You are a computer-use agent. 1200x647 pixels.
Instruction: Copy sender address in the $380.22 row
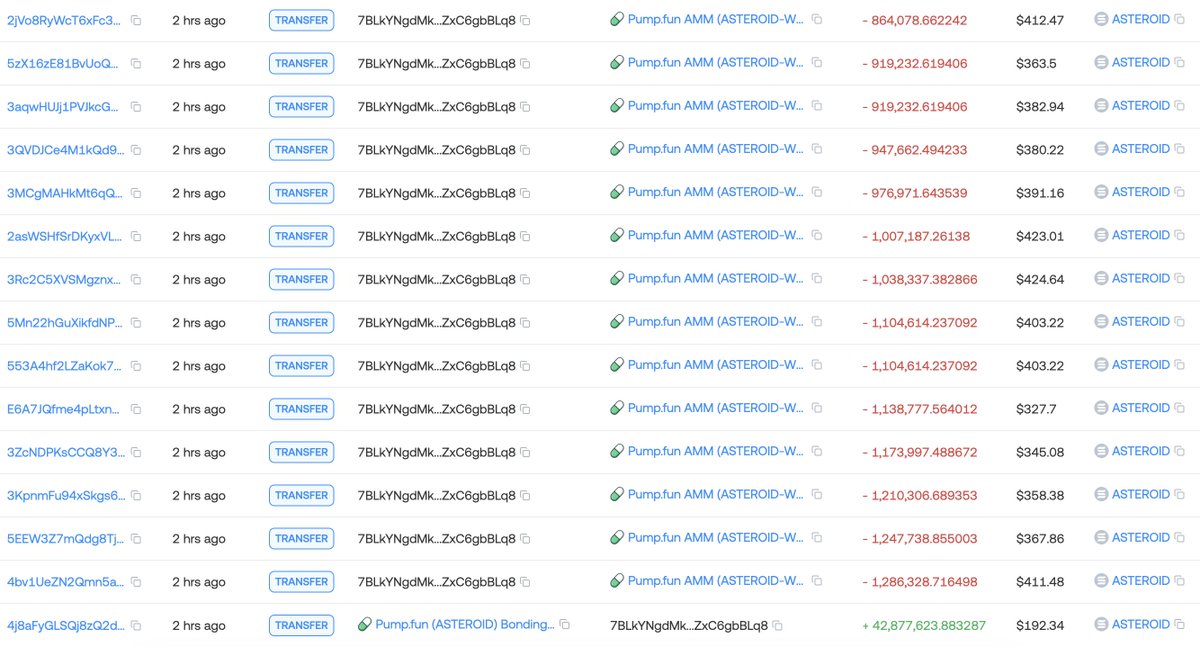[x=525, y=150]
